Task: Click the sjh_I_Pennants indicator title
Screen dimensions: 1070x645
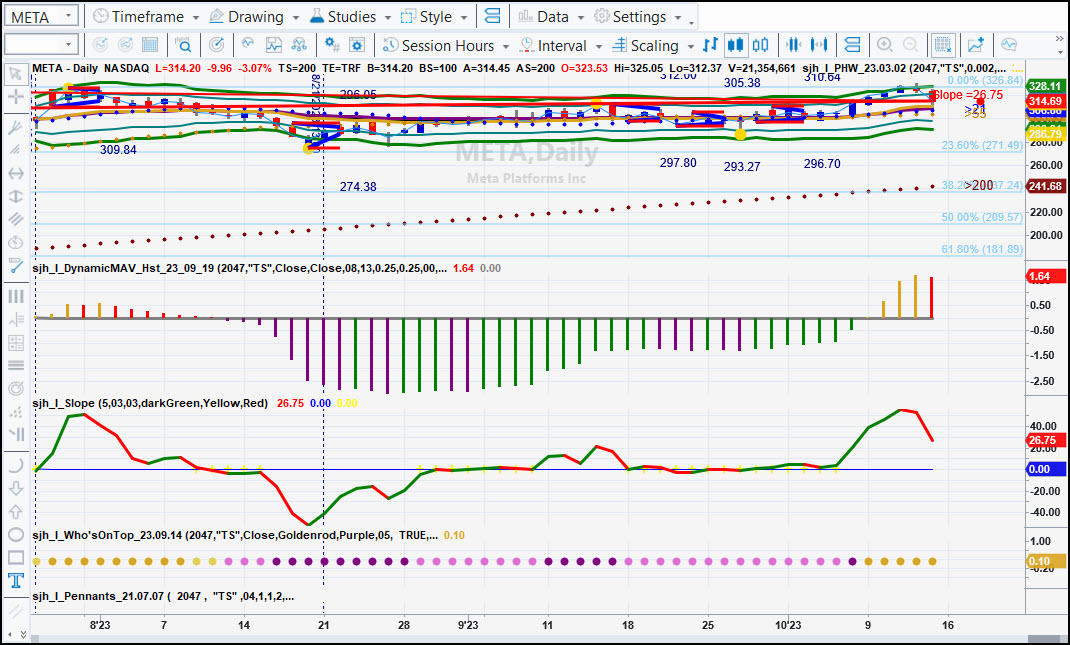Action: [x=163, y=597]
